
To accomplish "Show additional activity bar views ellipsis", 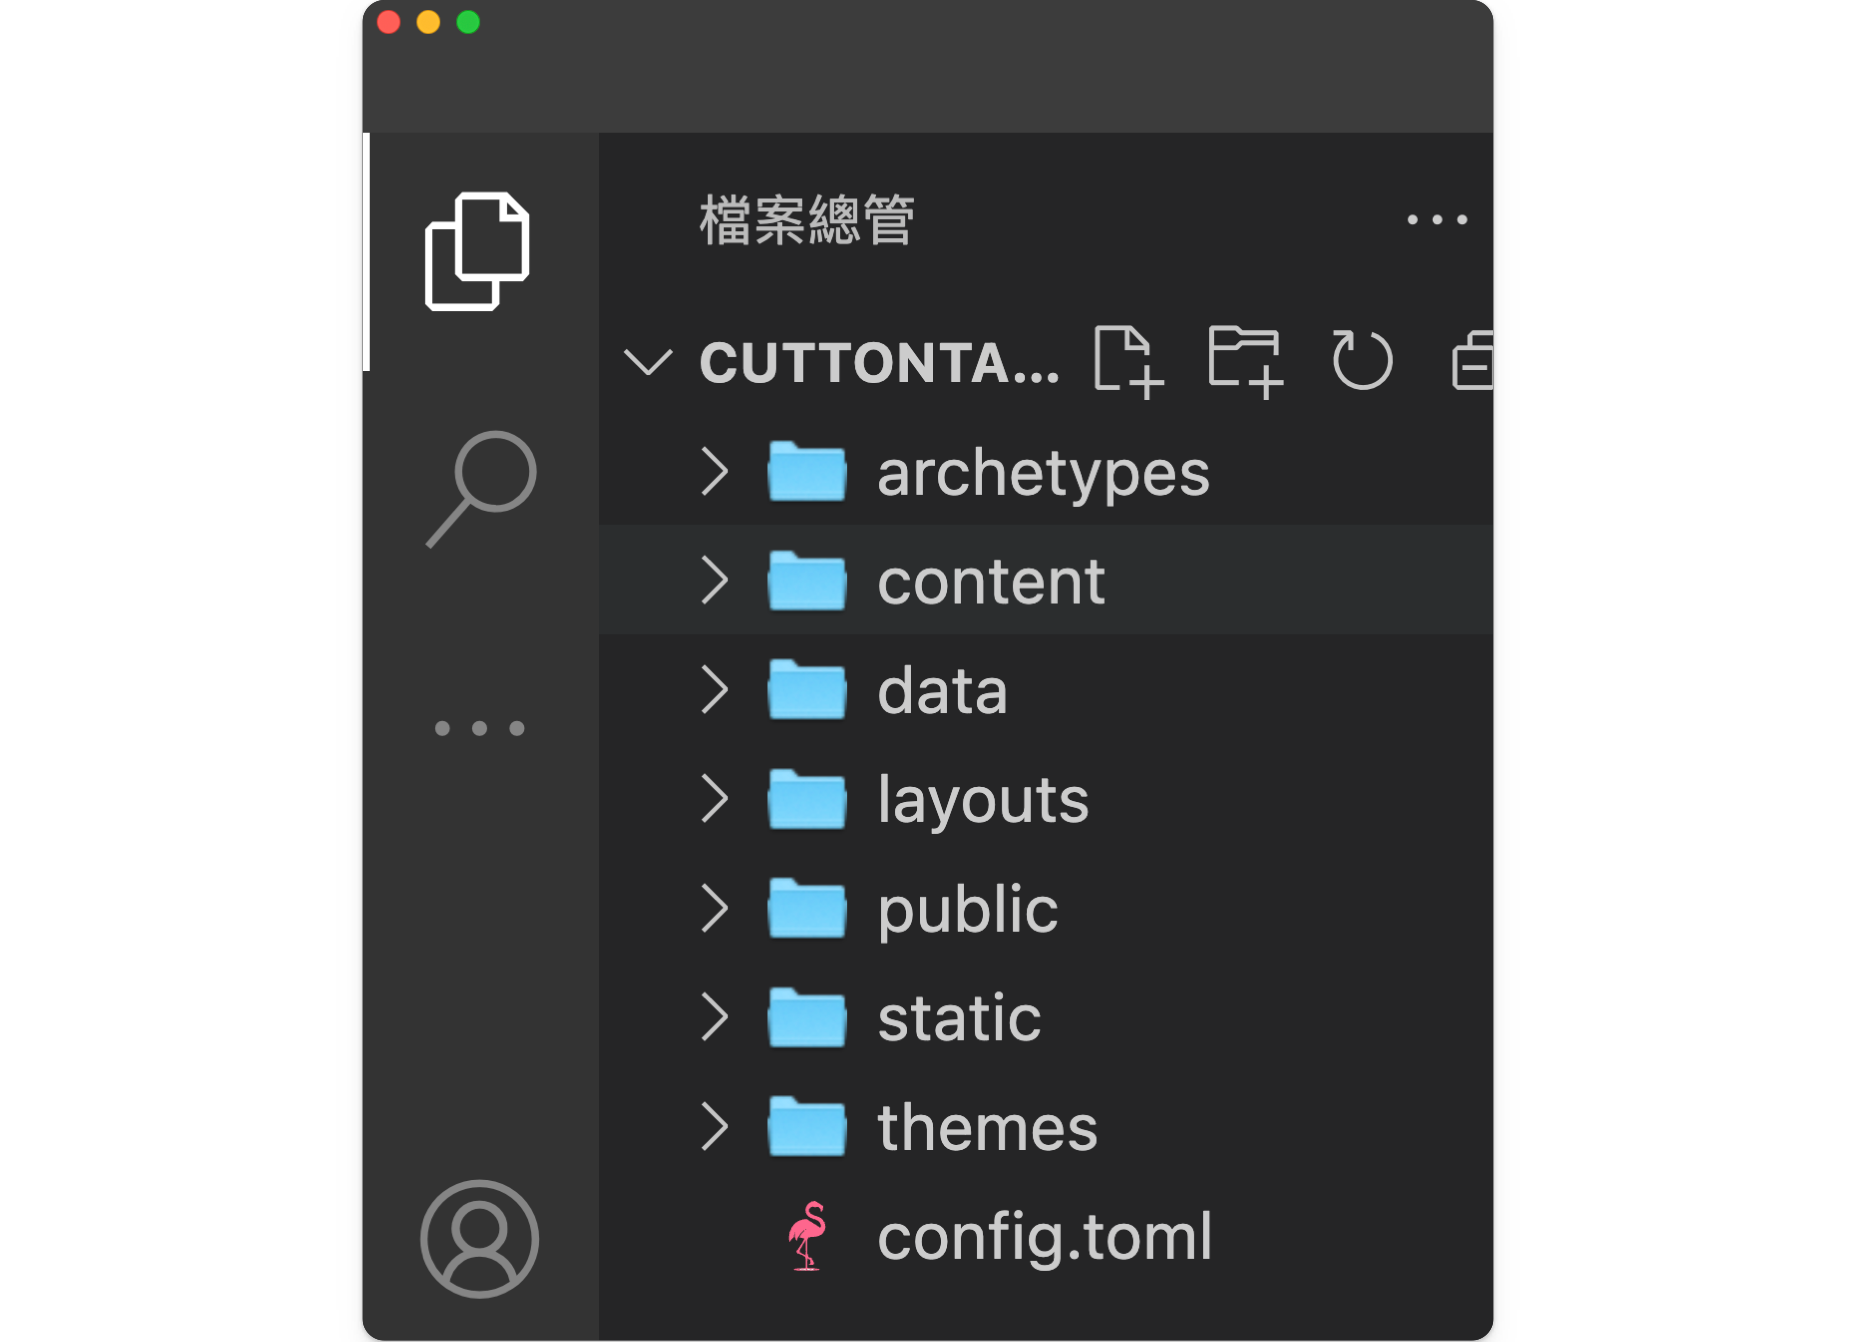I will tap(480, 728).
